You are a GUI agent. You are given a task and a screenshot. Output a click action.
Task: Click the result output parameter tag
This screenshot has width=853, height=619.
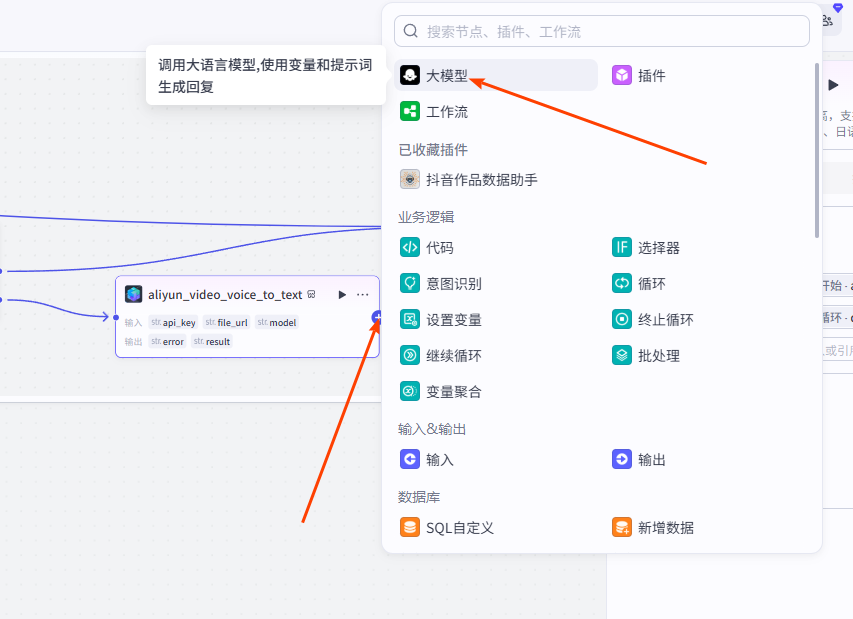[x=212, y=342]
